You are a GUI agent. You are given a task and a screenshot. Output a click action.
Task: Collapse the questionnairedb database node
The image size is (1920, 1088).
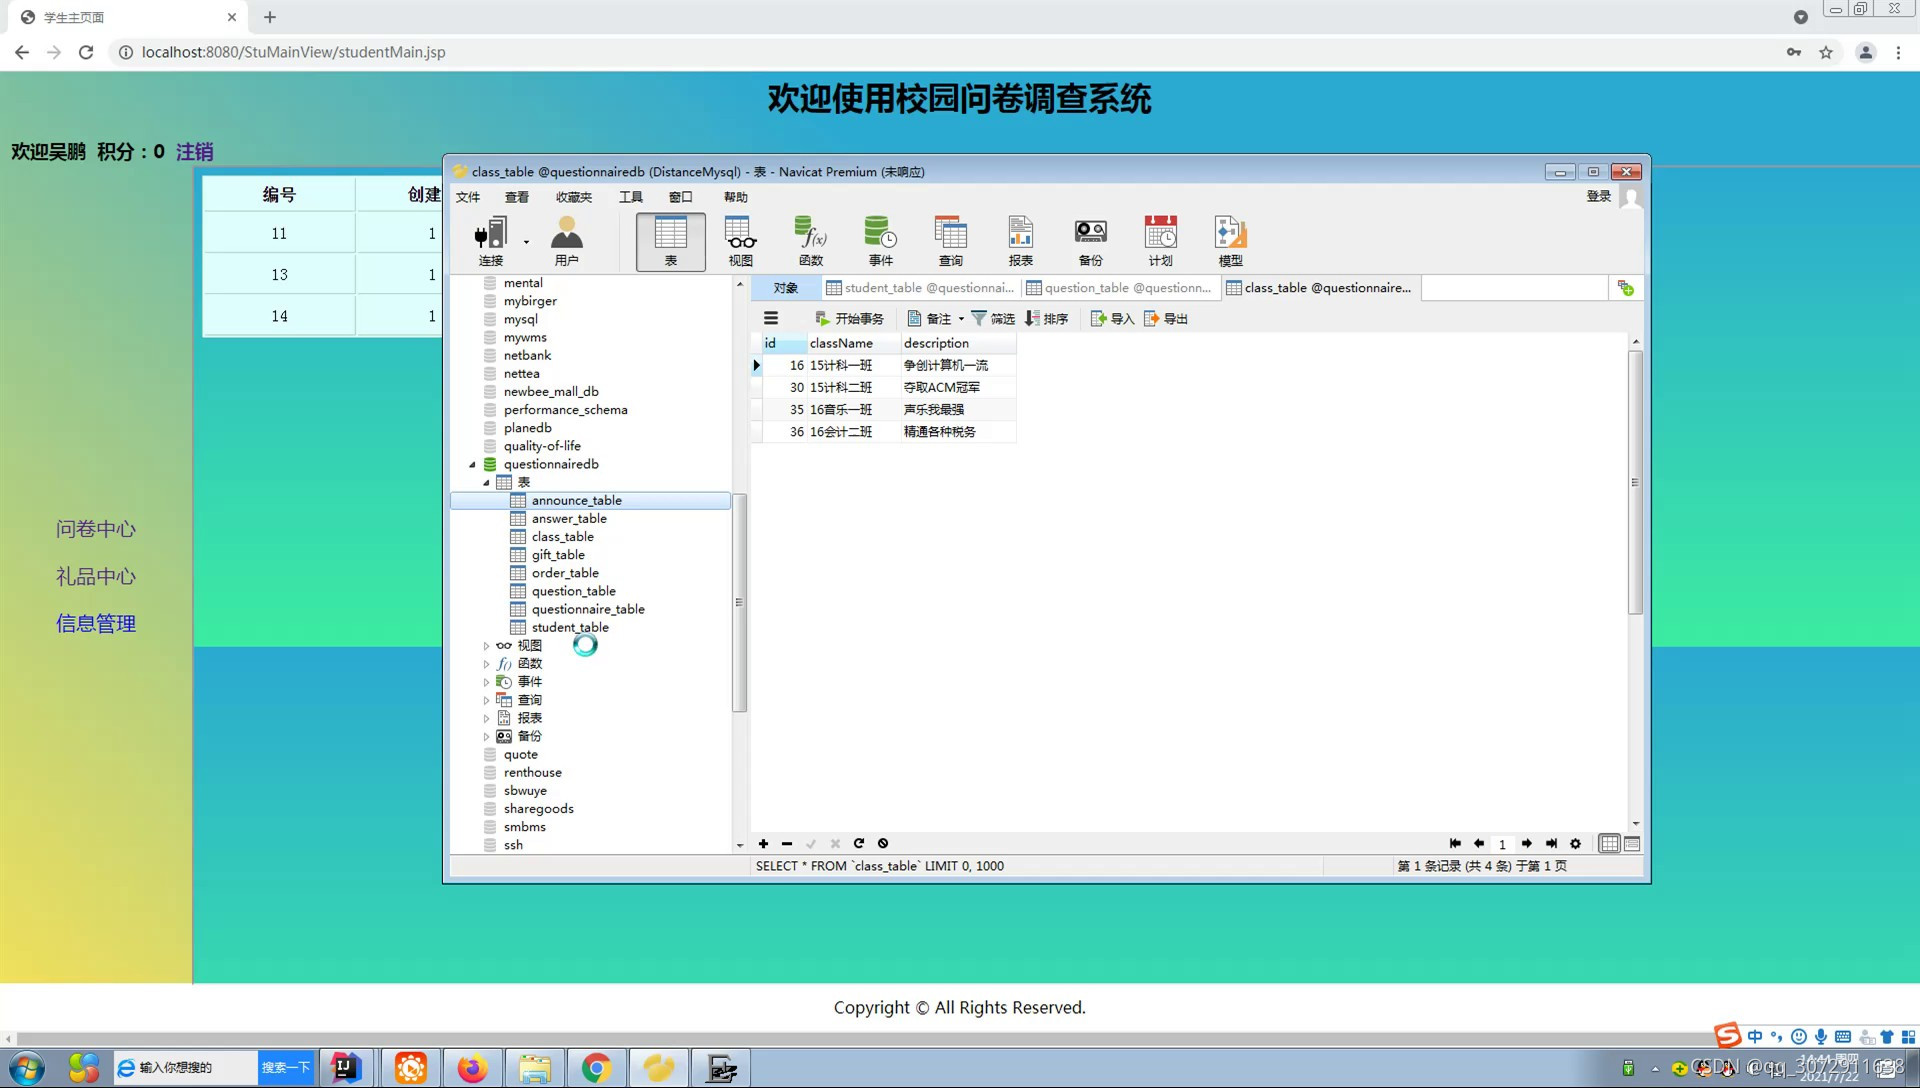click(x=472, y=465)
